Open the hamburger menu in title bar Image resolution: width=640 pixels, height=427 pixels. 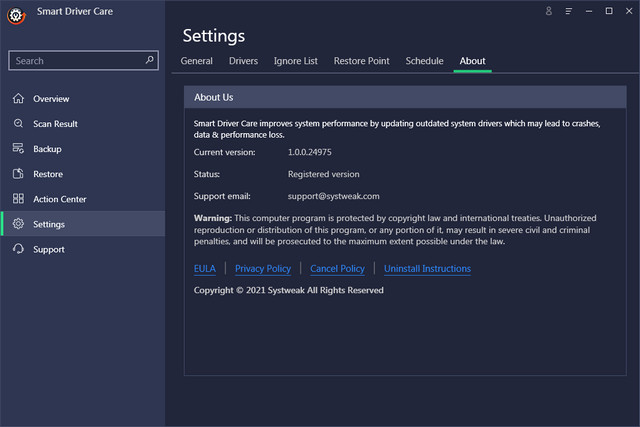coord(569,11)
